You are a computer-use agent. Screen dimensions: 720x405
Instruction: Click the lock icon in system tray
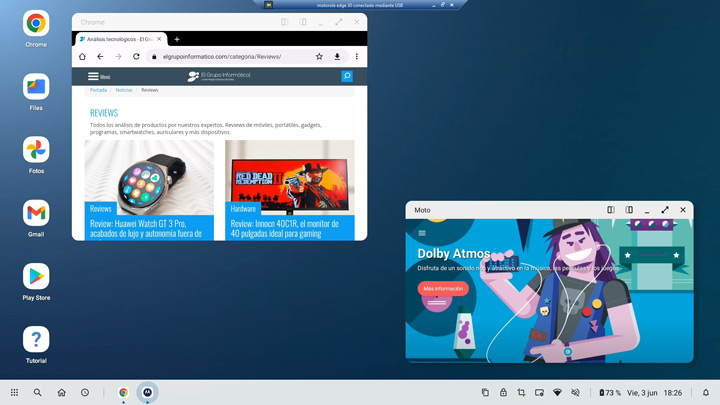[x=503, y=393]
